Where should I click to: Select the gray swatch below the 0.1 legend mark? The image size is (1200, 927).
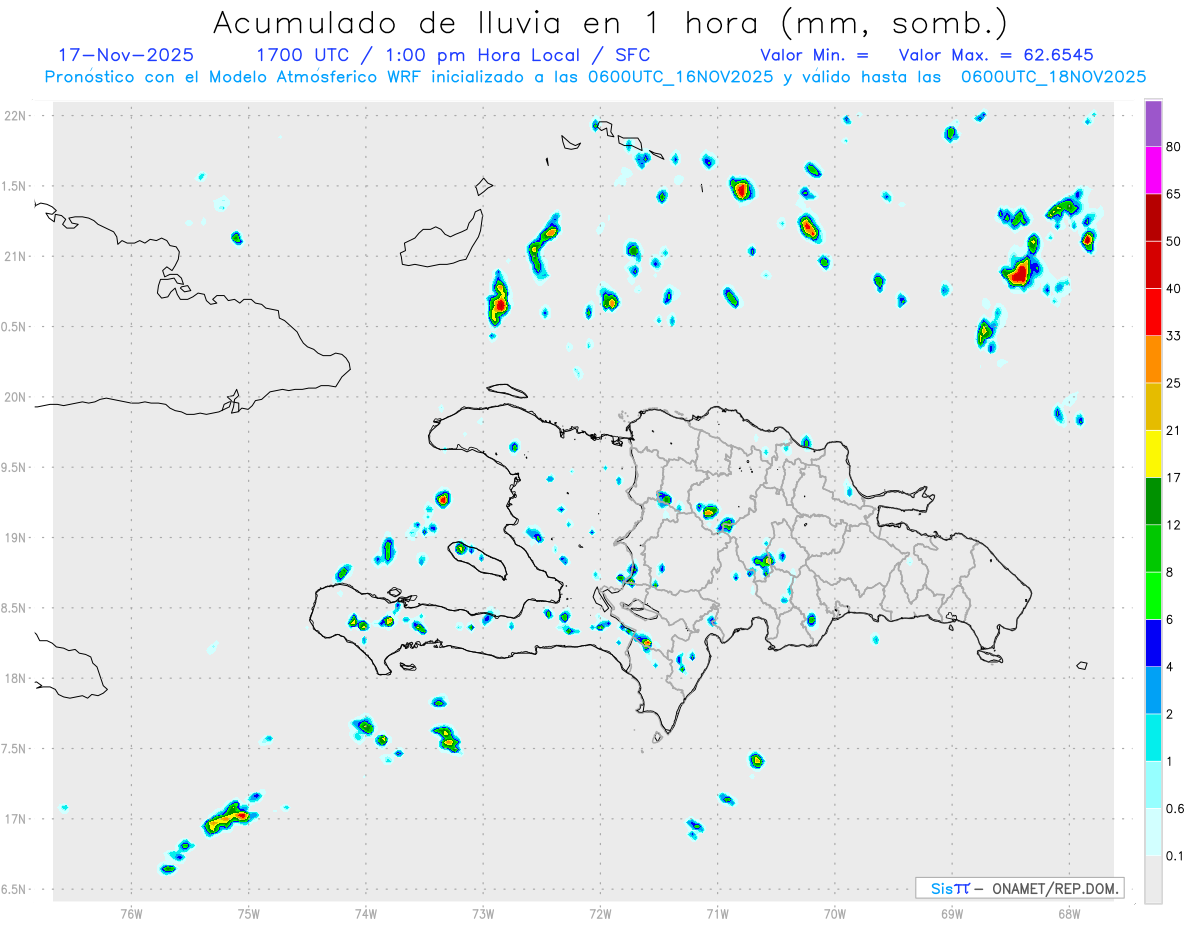tap(1153, 880)
